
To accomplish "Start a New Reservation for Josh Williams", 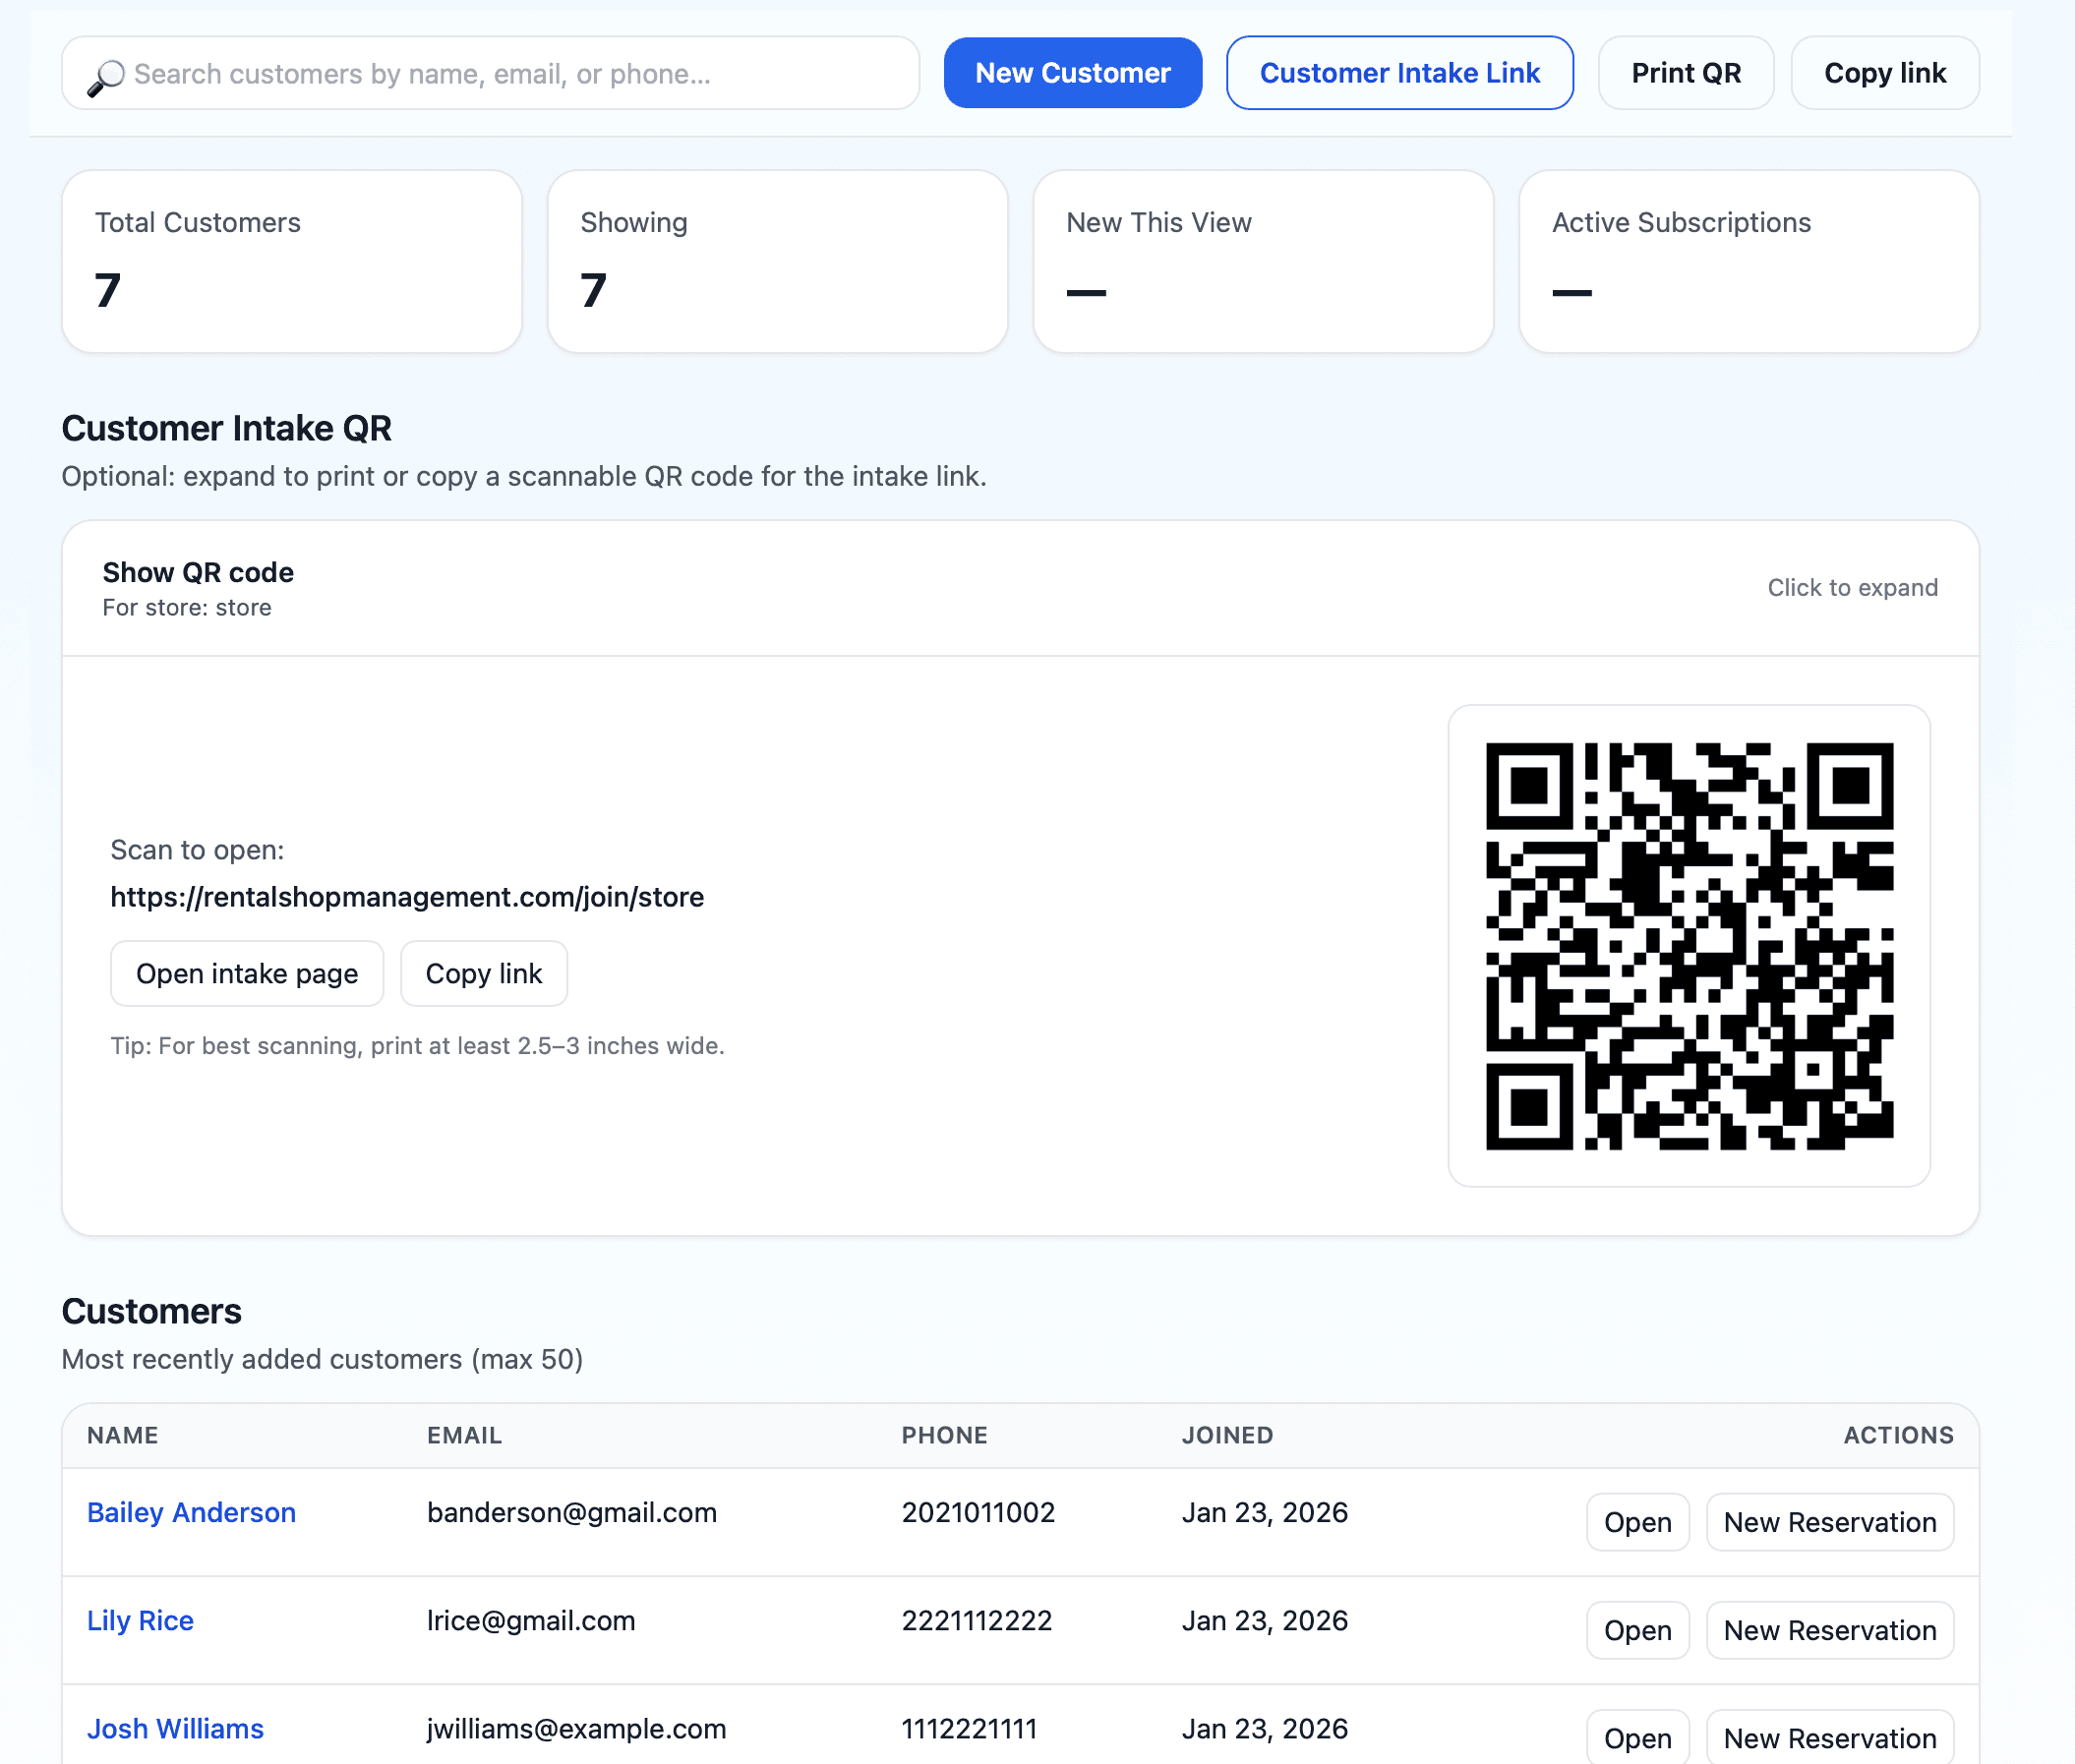I will (x=1829, y=1737).
